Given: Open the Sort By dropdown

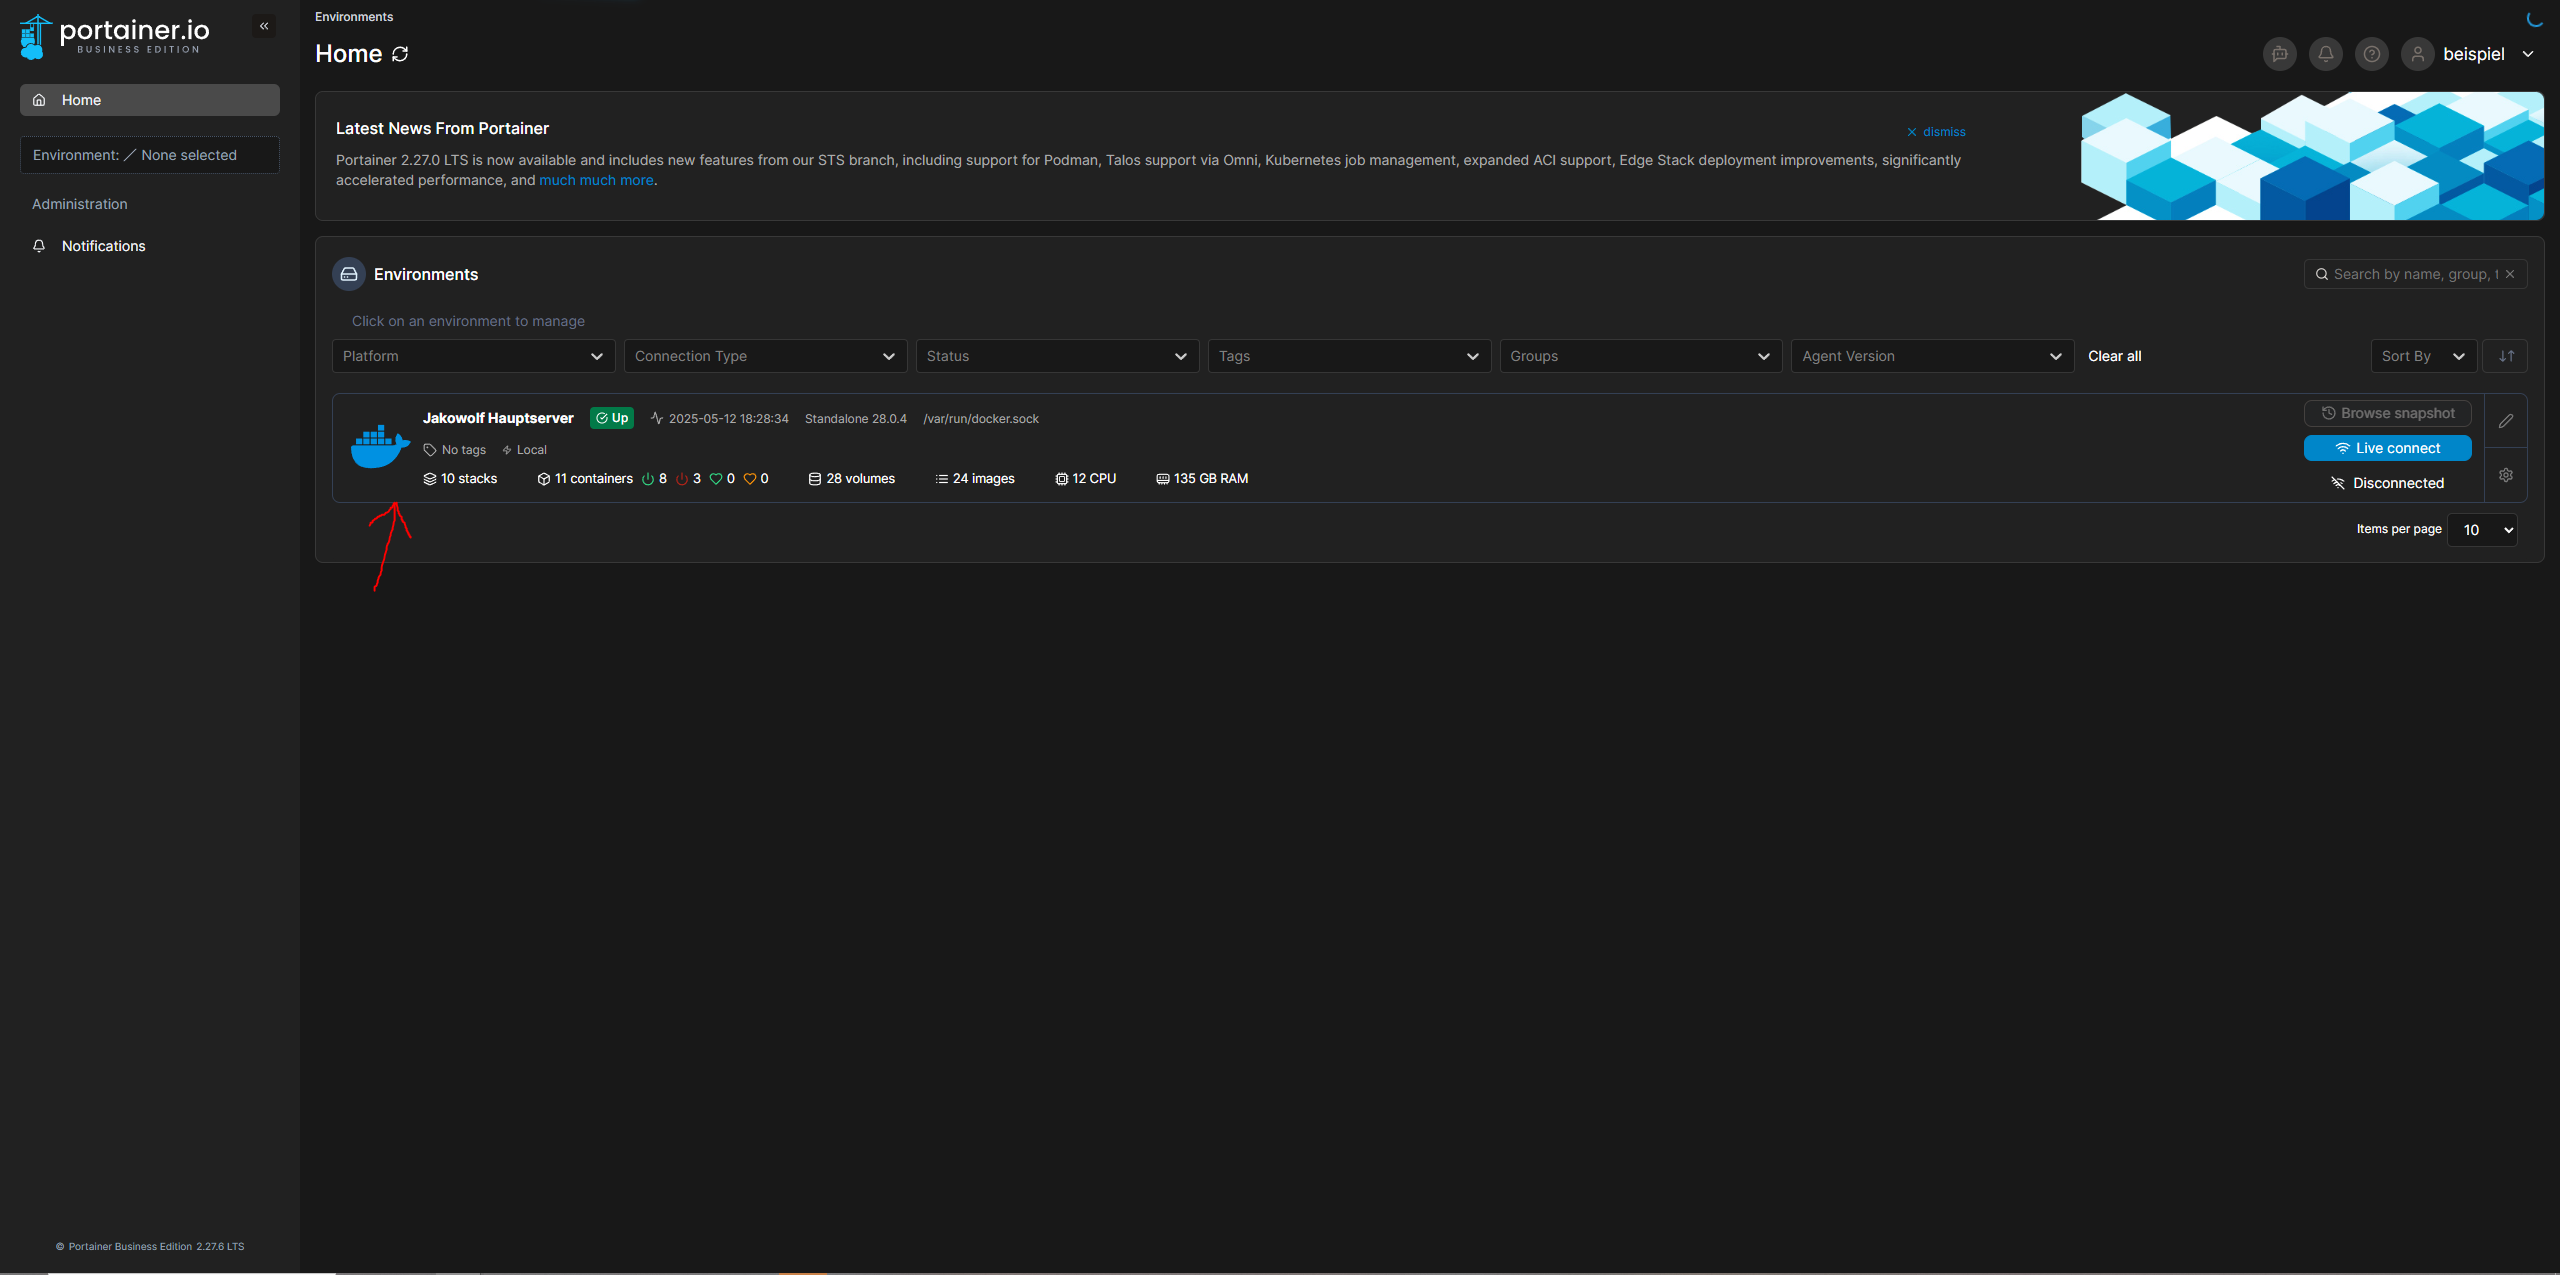Looking at the screenshot, I should (x=2422, y=356).
